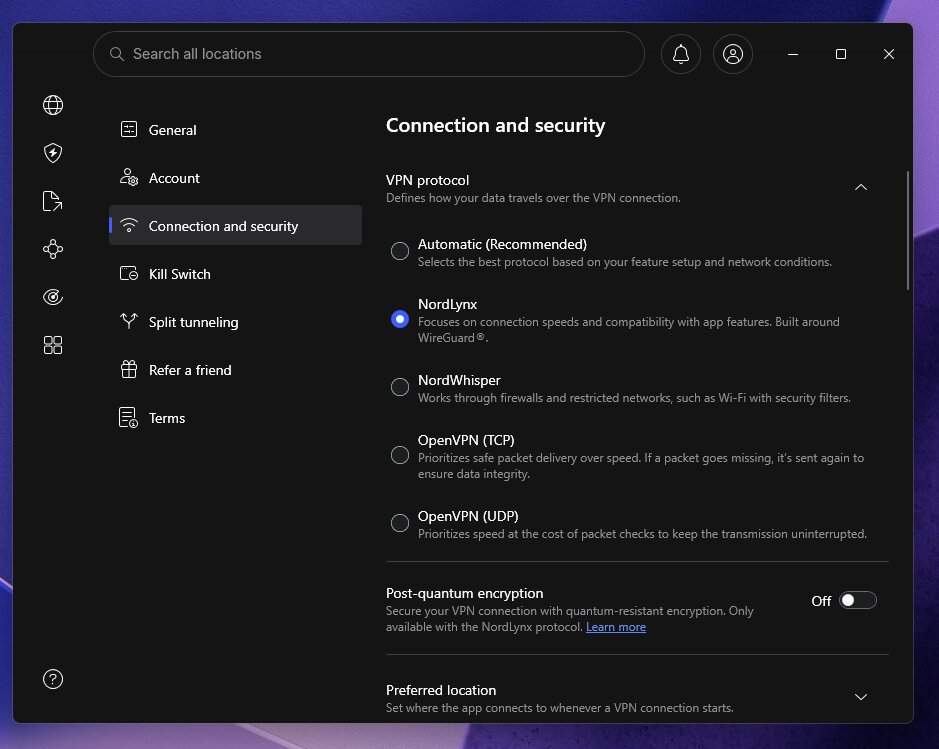Screen dimensions: 939x749
Task: Click the Split tunneling fork icon
Action: coord(129,321)
